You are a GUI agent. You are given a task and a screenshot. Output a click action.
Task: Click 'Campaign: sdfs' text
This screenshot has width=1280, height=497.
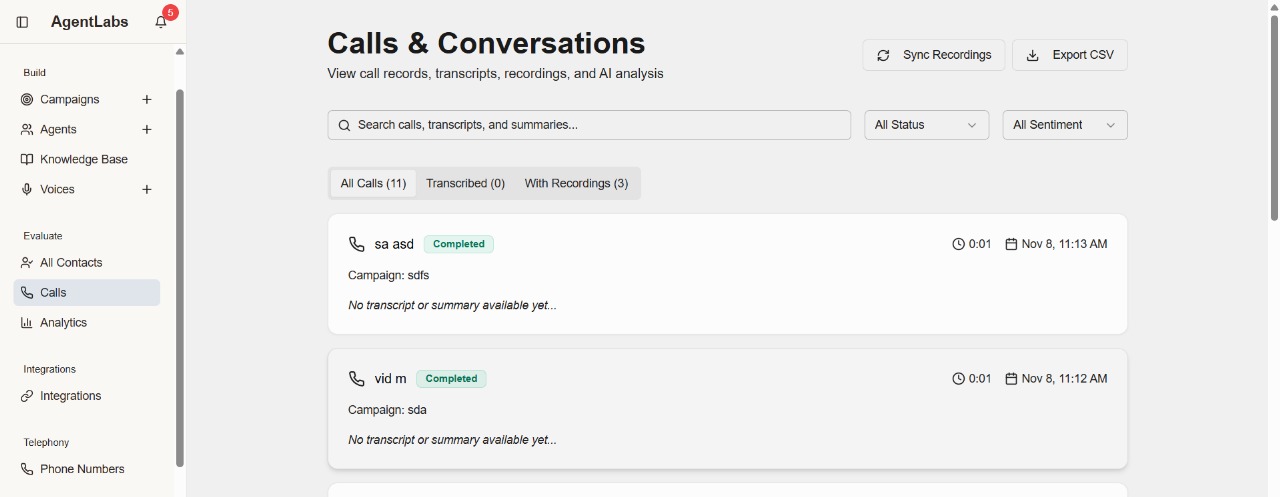click(389, 275)
